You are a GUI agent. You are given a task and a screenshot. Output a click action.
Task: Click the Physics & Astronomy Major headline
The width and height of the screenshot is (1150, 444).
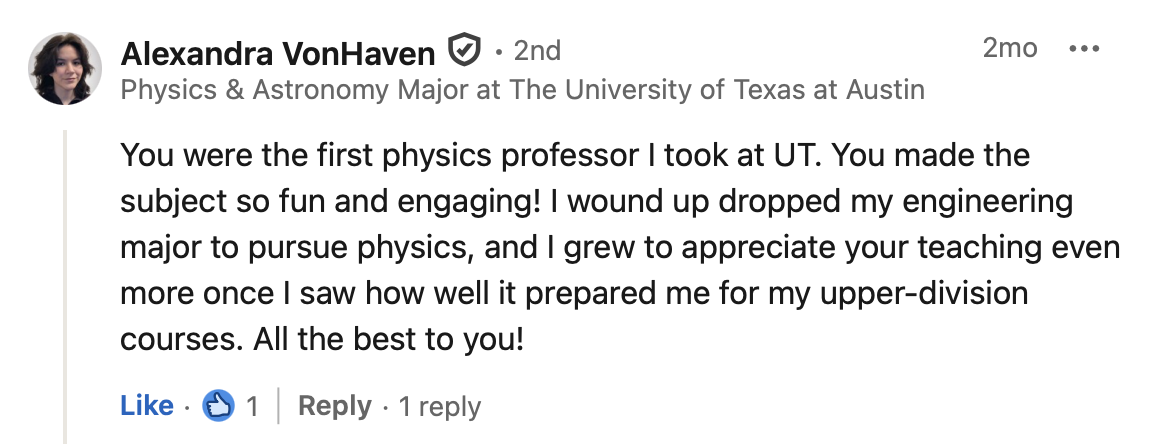(522, 90)
